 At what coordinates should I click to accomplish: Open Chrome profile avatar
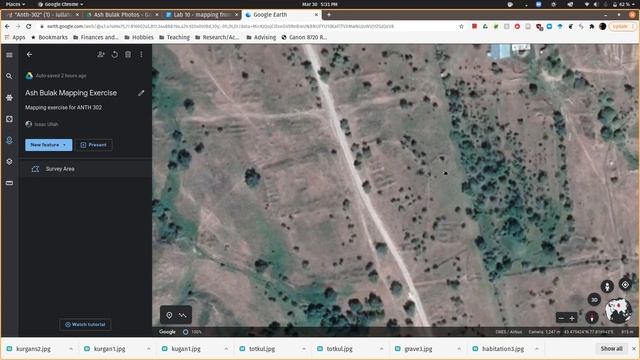click(602, 26)
